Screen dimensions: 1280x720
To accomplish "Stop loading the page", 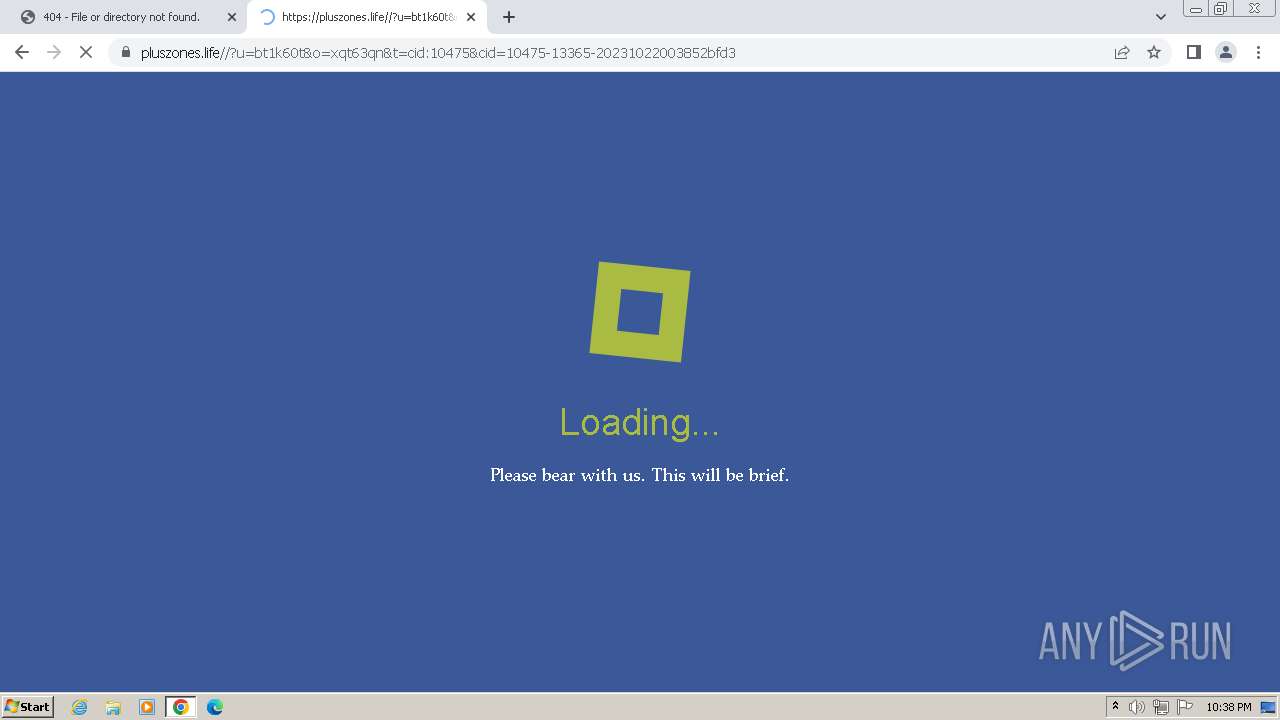I will tap(86, 52).
